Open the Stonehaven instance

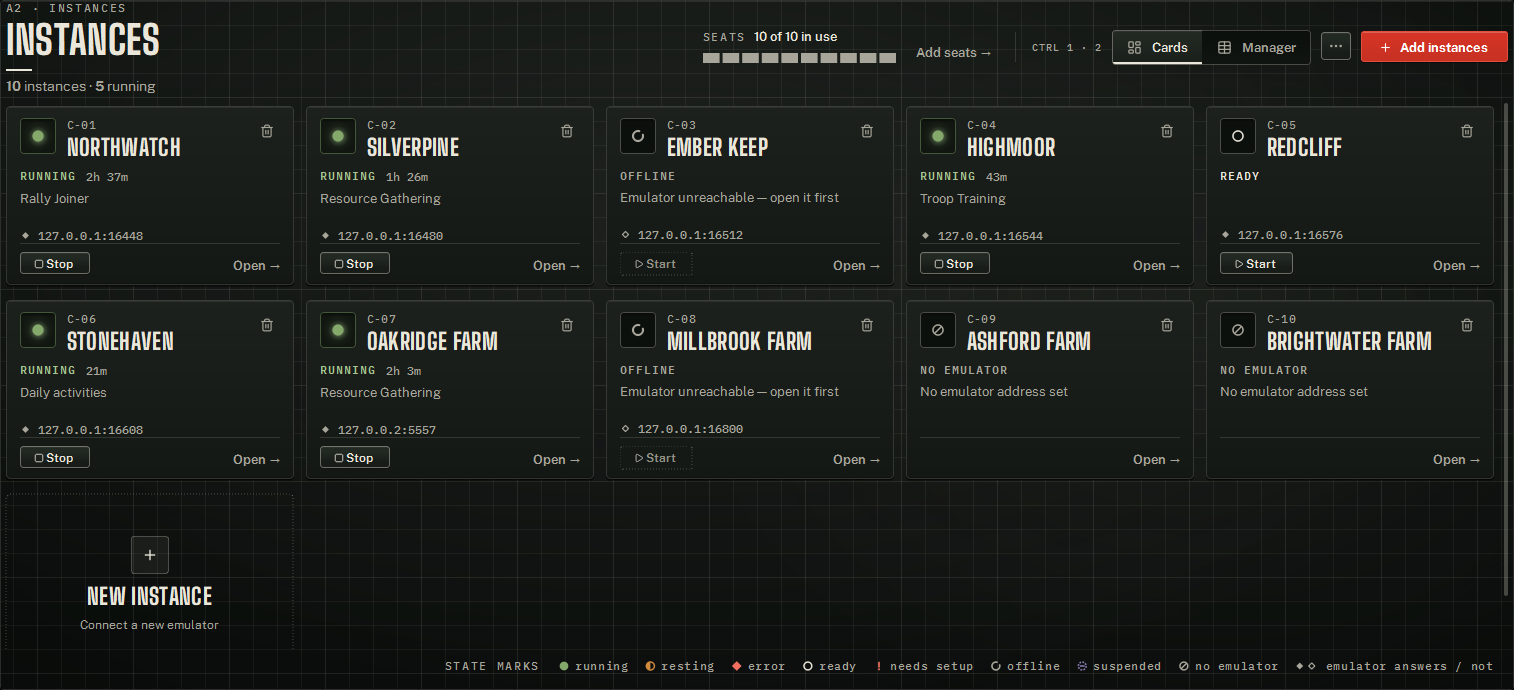pyautogui.click(x=257, y=459)
